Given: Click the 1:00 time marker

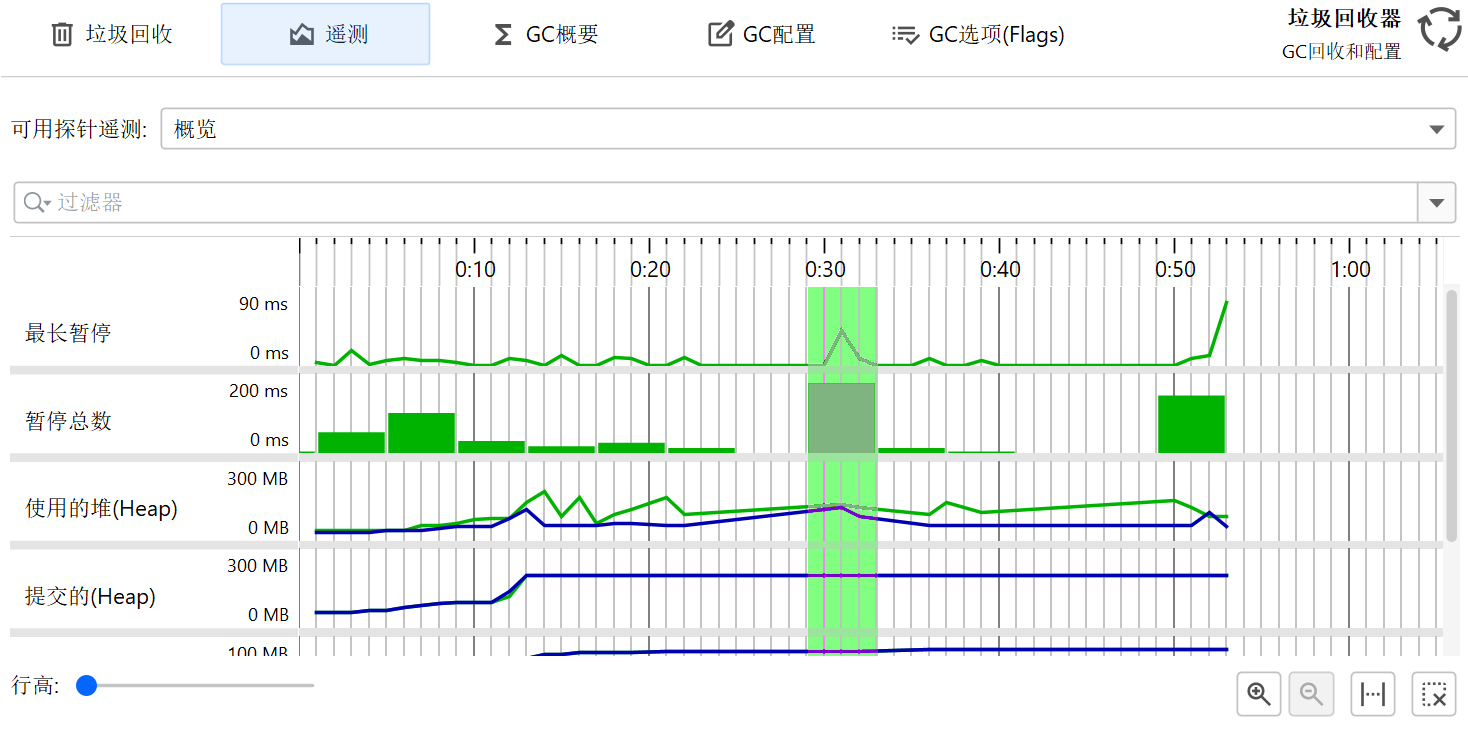Looking at the screenshot, I should (1350, 269).
